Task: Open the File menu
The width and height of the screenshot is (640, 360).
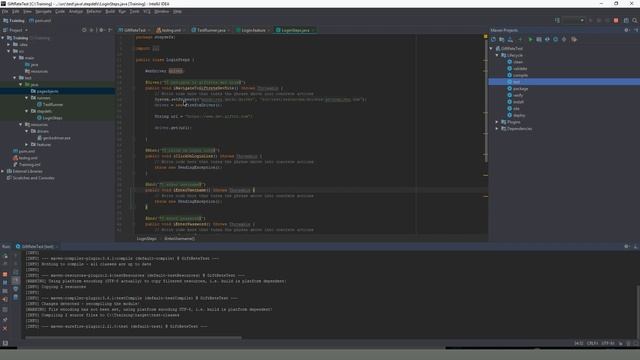Action: [5, 11]
